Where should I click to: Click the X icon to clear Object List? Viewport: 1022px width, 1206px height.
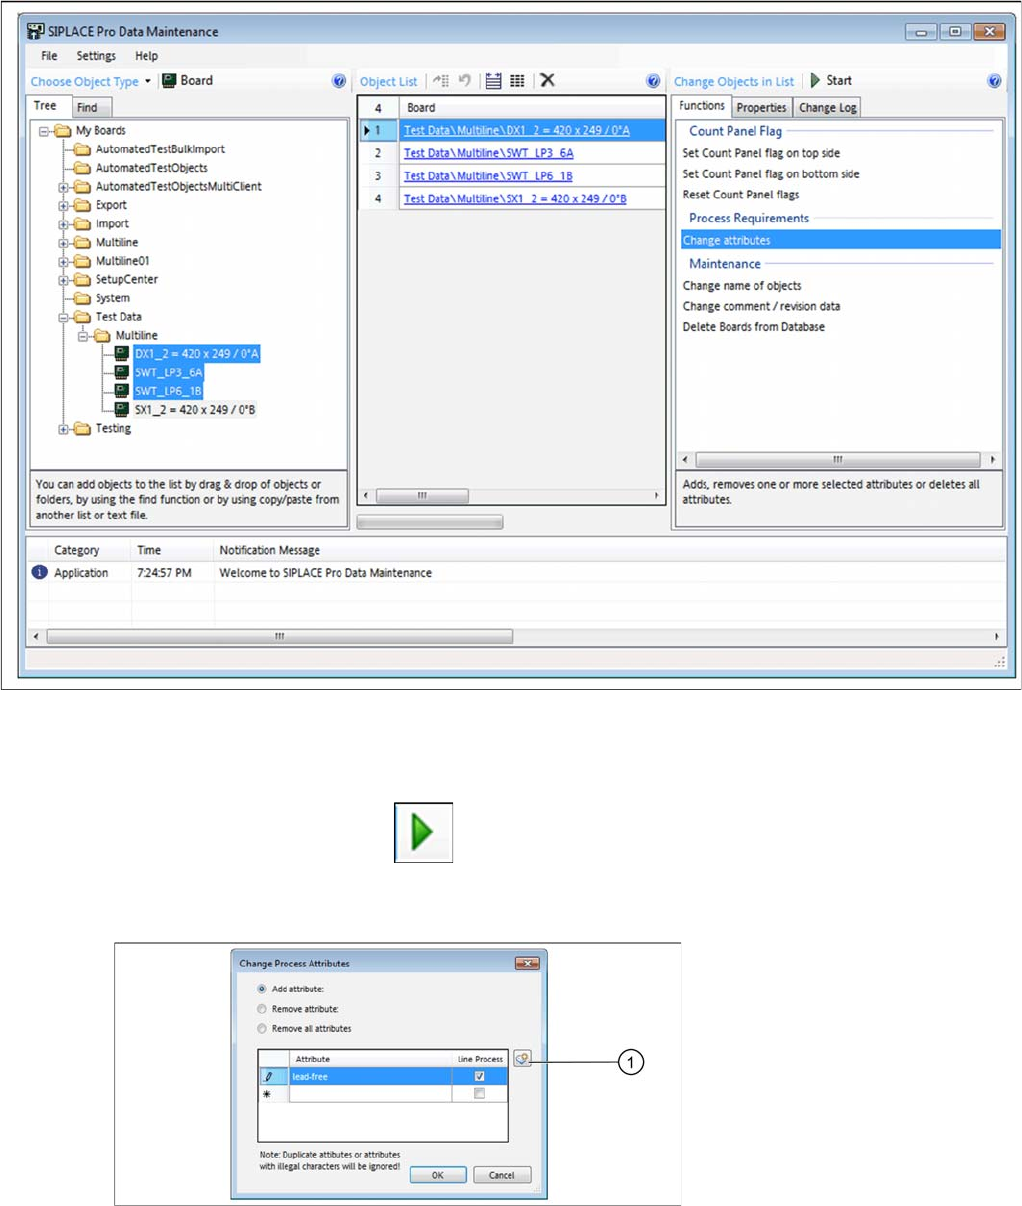(547, 80)
